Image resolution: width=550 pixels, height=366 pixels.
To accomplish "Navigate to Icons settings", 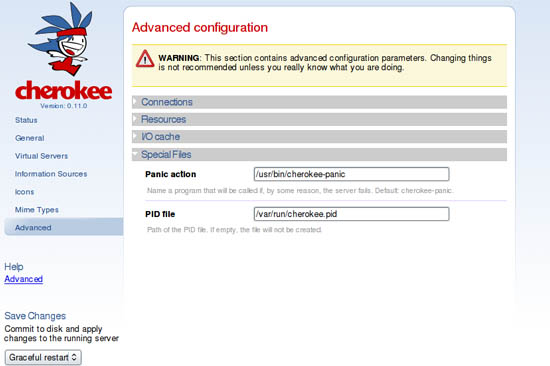I will coord(25,192).
